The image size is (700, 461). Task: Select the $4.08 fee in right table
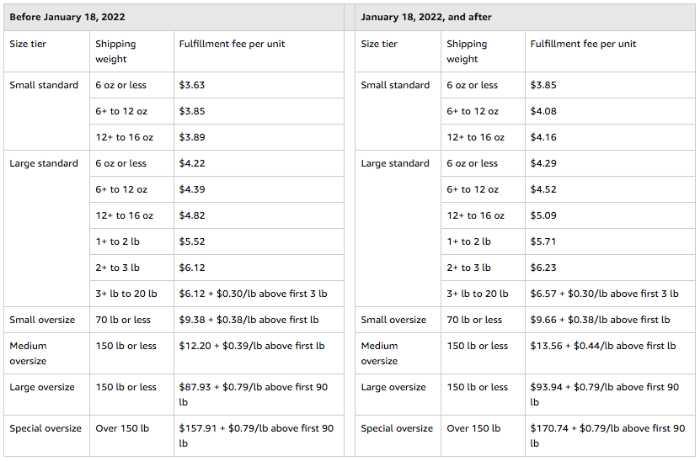(x=543, y=111)
